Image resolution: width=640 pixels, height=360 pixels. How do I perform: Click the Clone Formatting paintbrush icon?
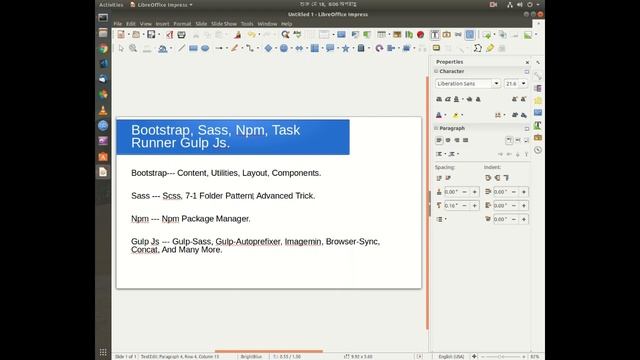tap(237, 35)
